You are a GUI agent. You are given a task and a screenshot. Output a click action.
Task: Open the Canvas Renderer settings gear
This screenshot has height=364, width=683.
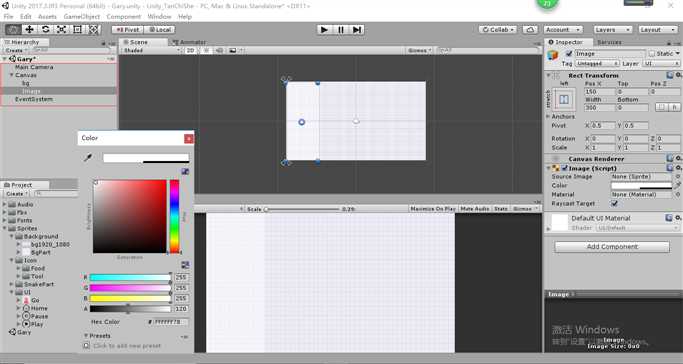tap(678, 158)
